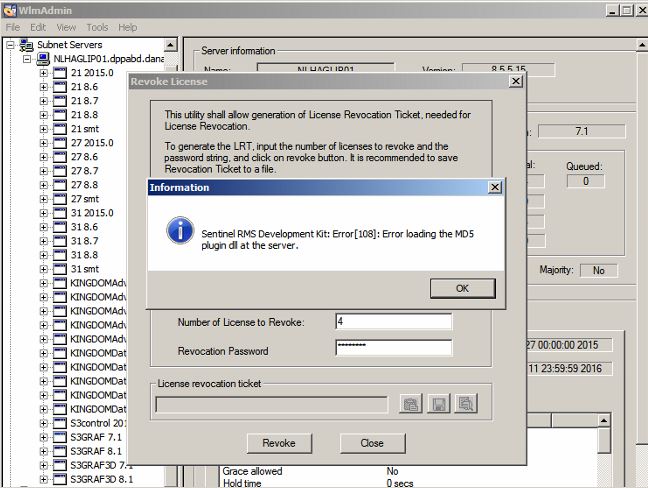Expand the S3GRAF 7.1 feature node
This screenshot has height=488, width=648.
[x=43, y=437]
